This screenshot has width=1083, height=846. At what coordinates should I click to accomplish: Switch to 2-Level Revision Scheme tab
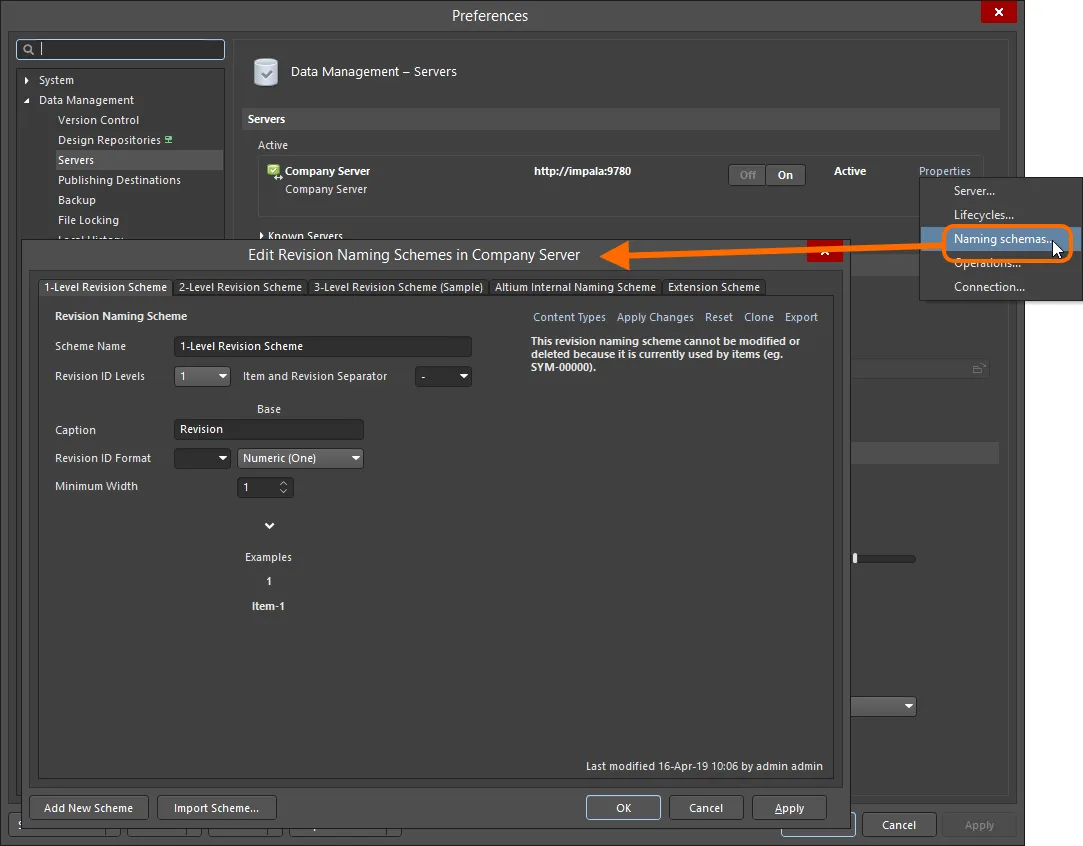click(x=240, y=287)
